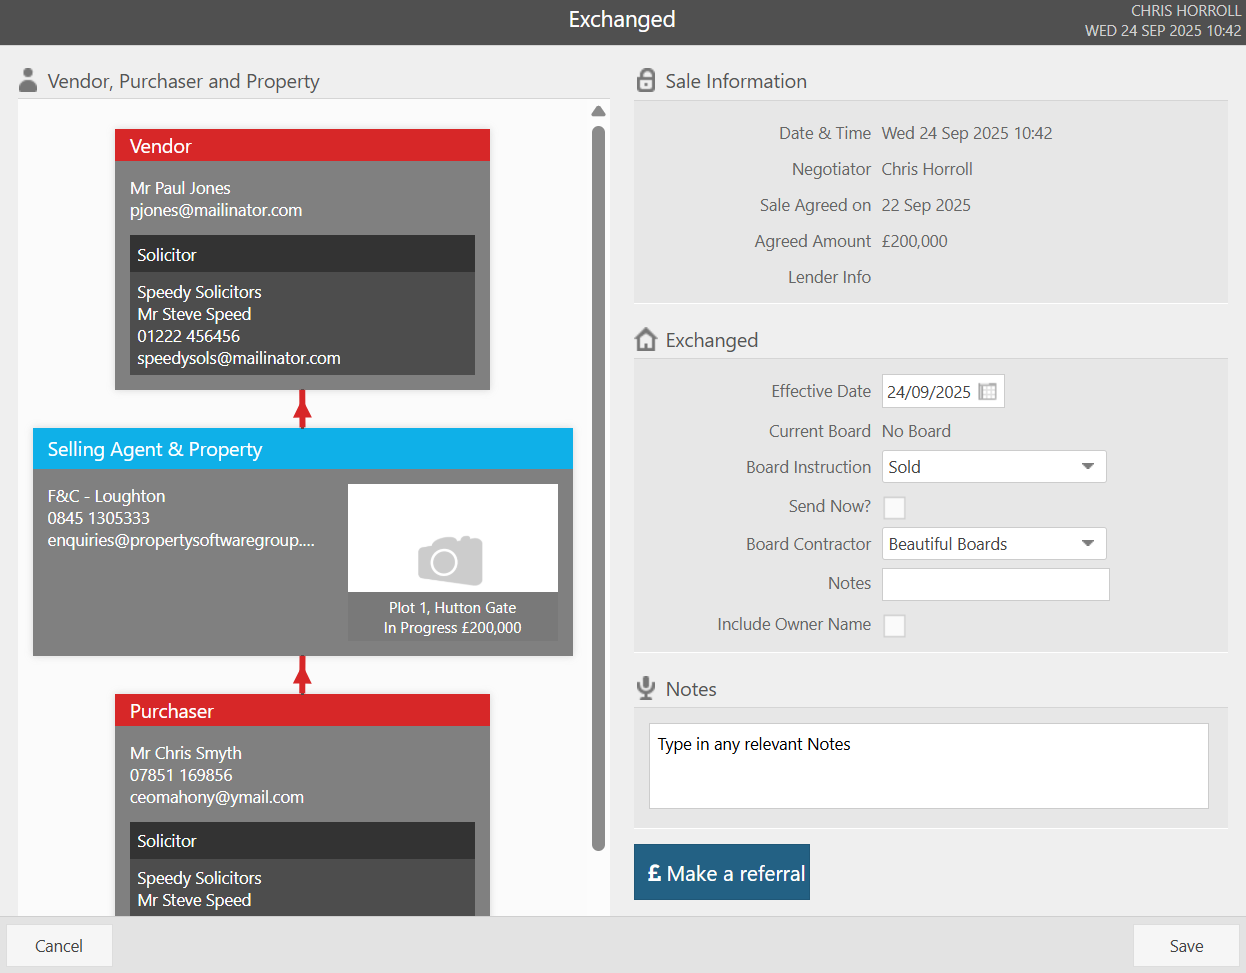This screenshot has width=1246, height=973.
Task: Click Current Board value No Board
Action: 916,431
